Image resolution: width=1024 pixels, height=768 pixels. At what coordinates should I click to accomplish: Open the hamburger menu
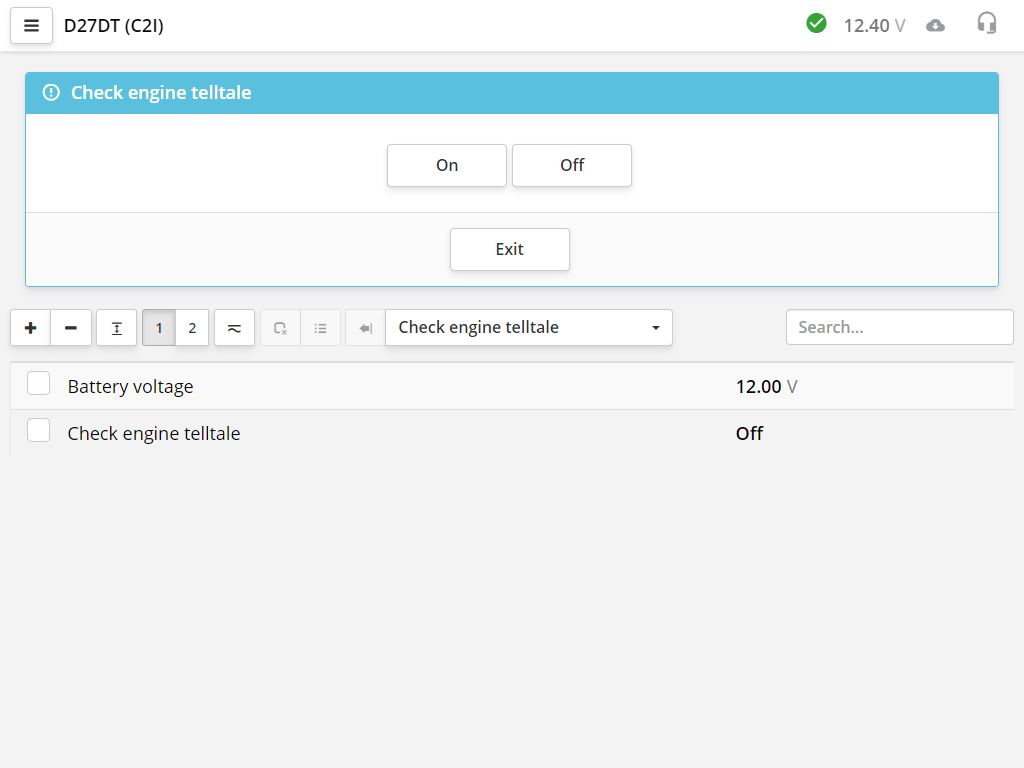(31, 26)
